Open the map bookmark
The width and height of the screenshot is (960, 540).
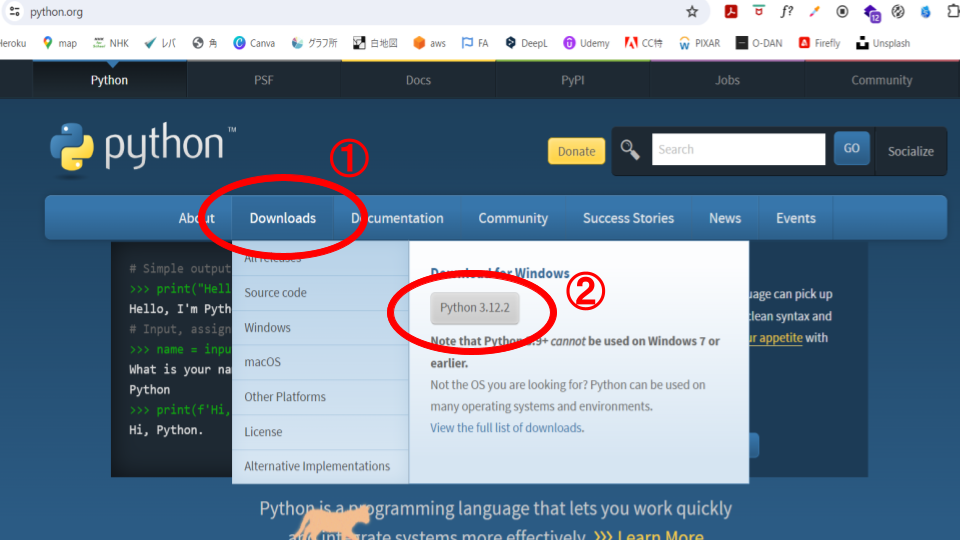(59, 43)
